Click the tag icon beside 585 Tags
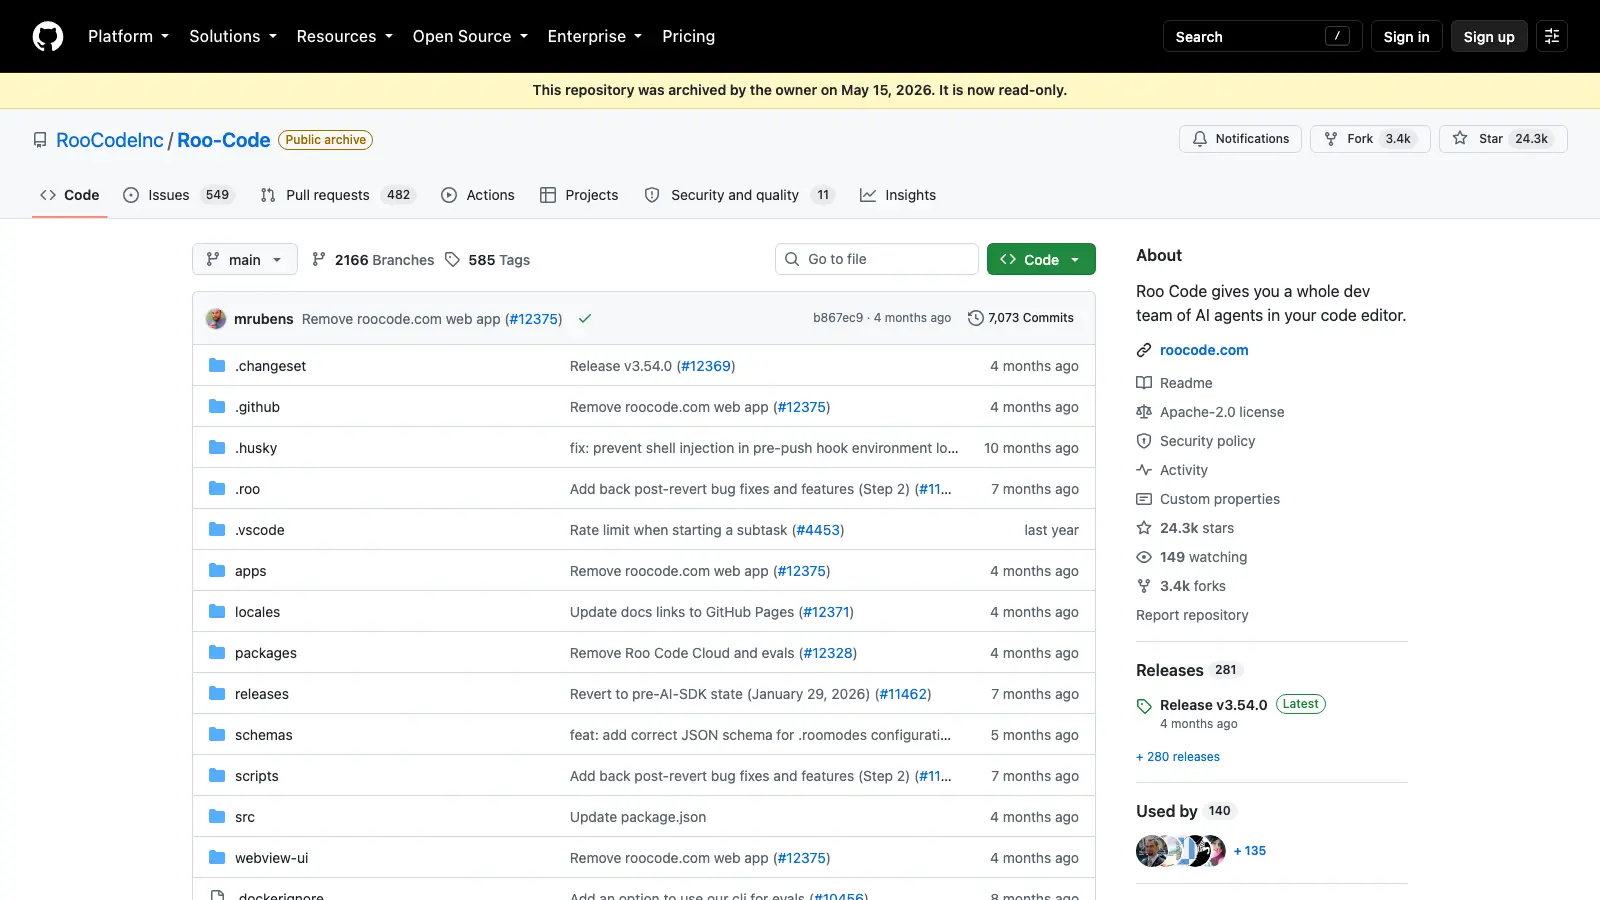1600x900 pixels. click(452, 260)
